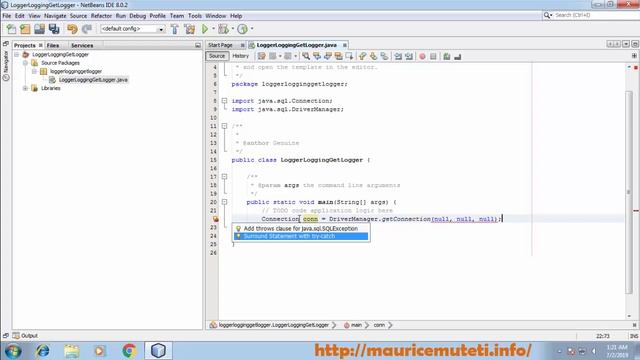Click the conn breadcrumb item
This screenshot has width=640, height=360.
click(379, 325)
